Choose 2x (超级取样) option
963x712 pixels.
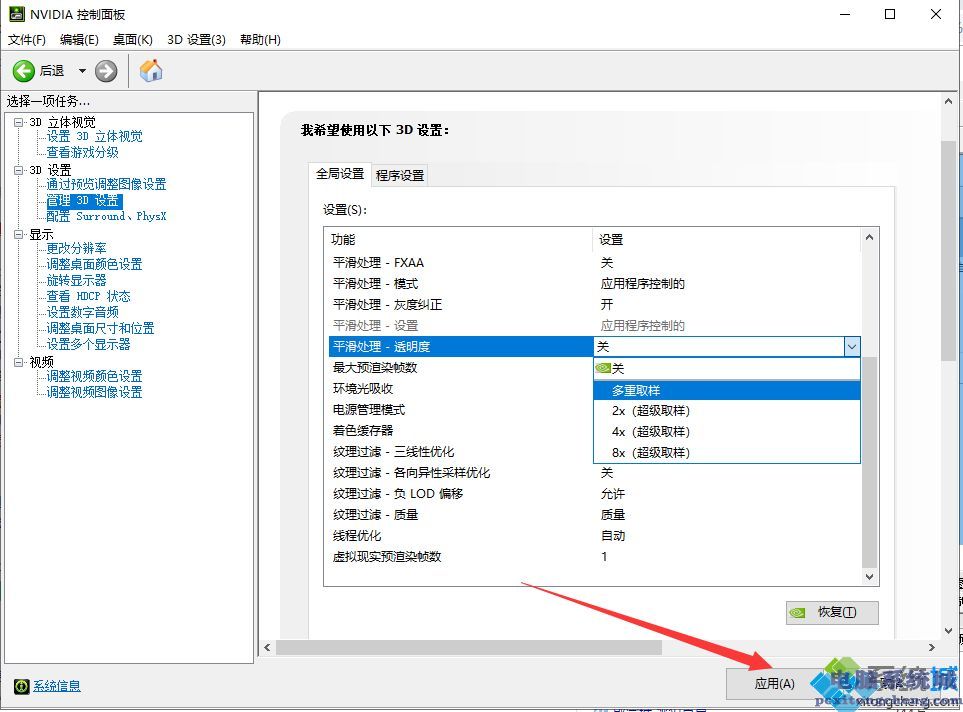727,411
